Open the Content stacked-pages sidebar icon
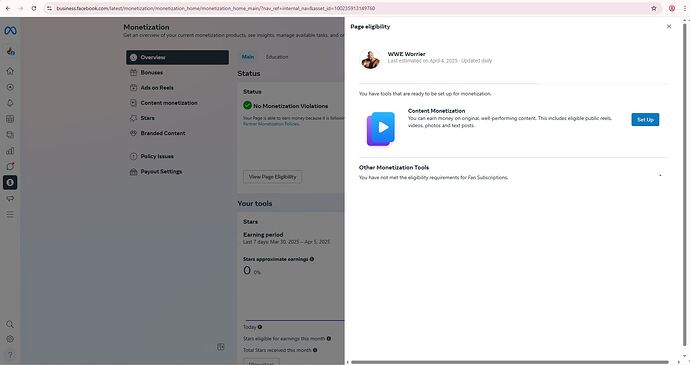Image resolution: width=690 pixels, height=365 pixels. click(10, 135)
